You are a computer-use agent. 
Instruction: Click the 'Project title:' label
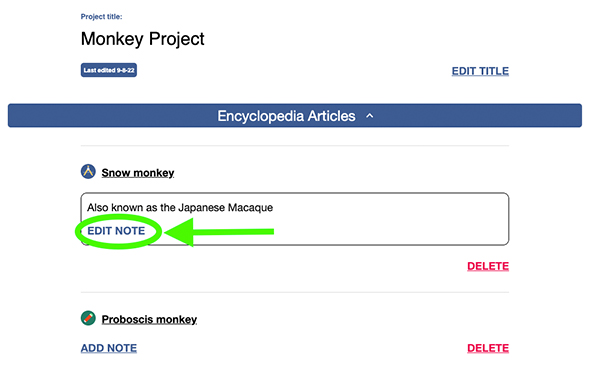(101, 16)
